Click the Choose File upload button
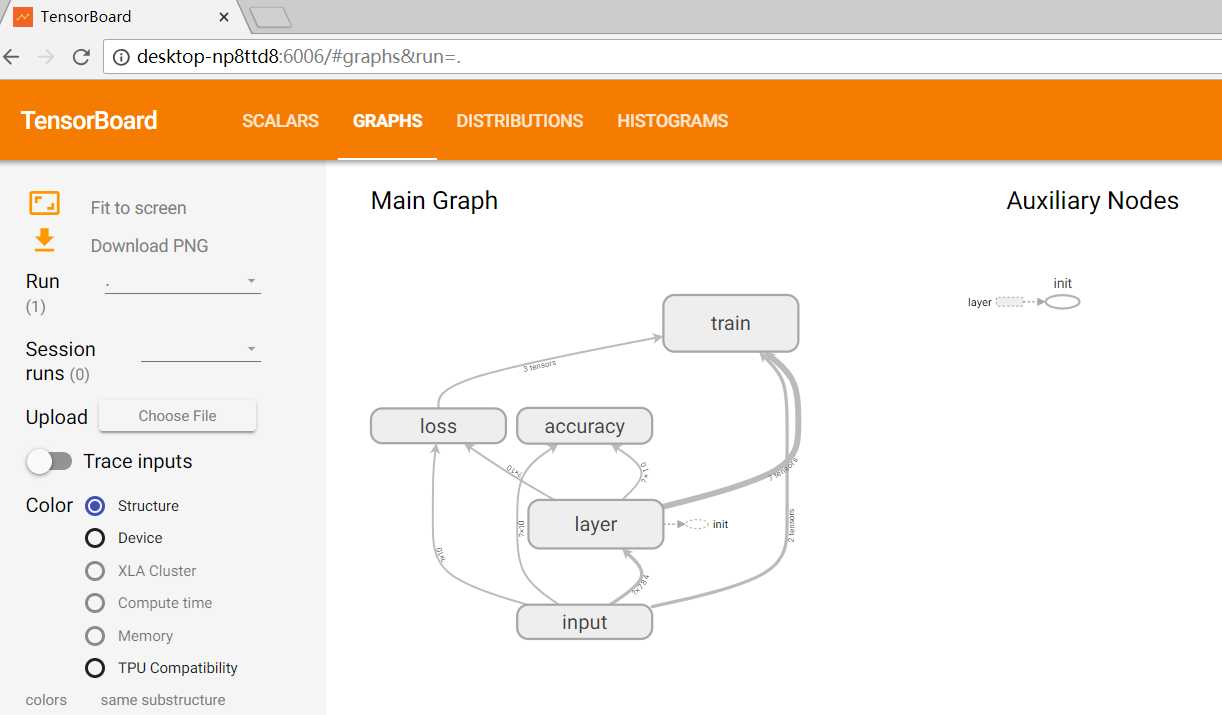The image size is (1222, 715). pos(177,416)
